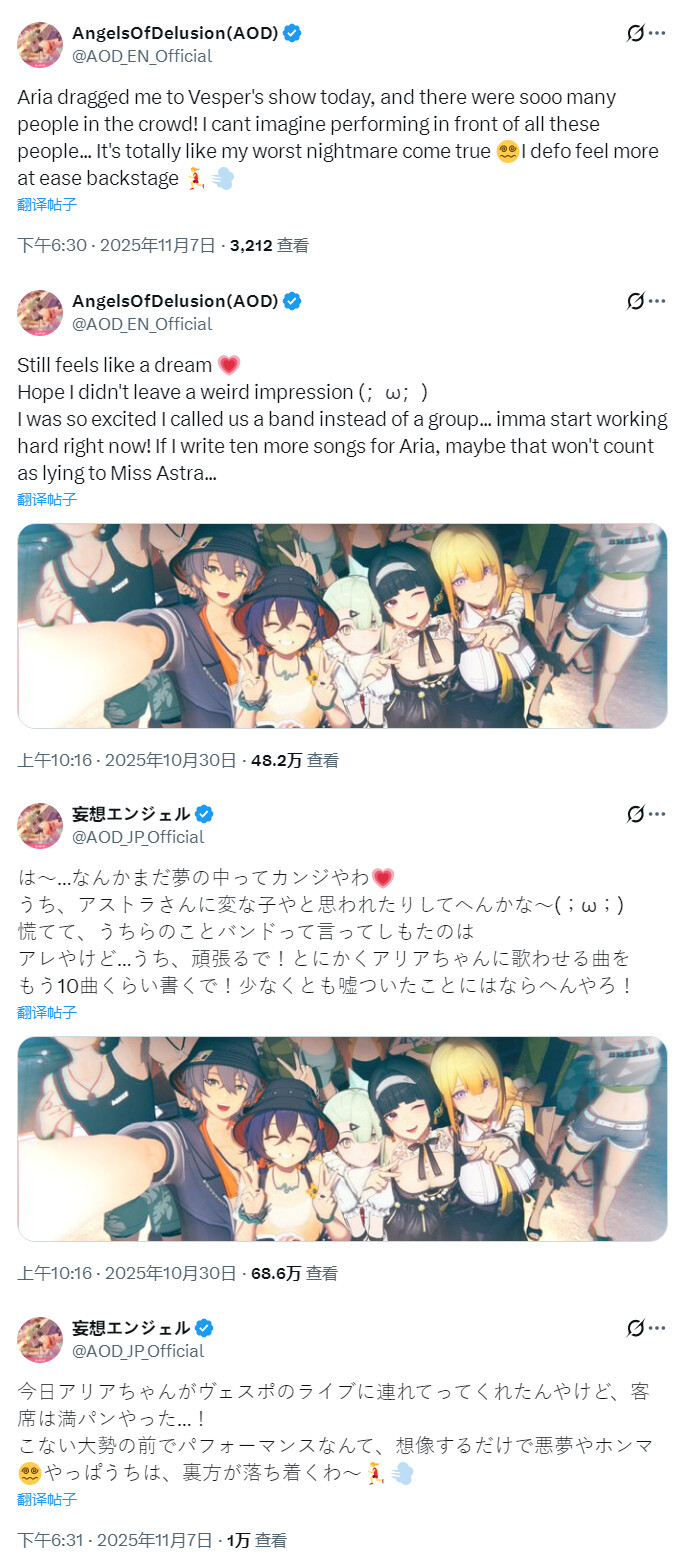The width and height of the screenshot is (686, 1564).
Task: Open more menu on the 1万 views Japanese post
Action: [x=657, y=1328]
